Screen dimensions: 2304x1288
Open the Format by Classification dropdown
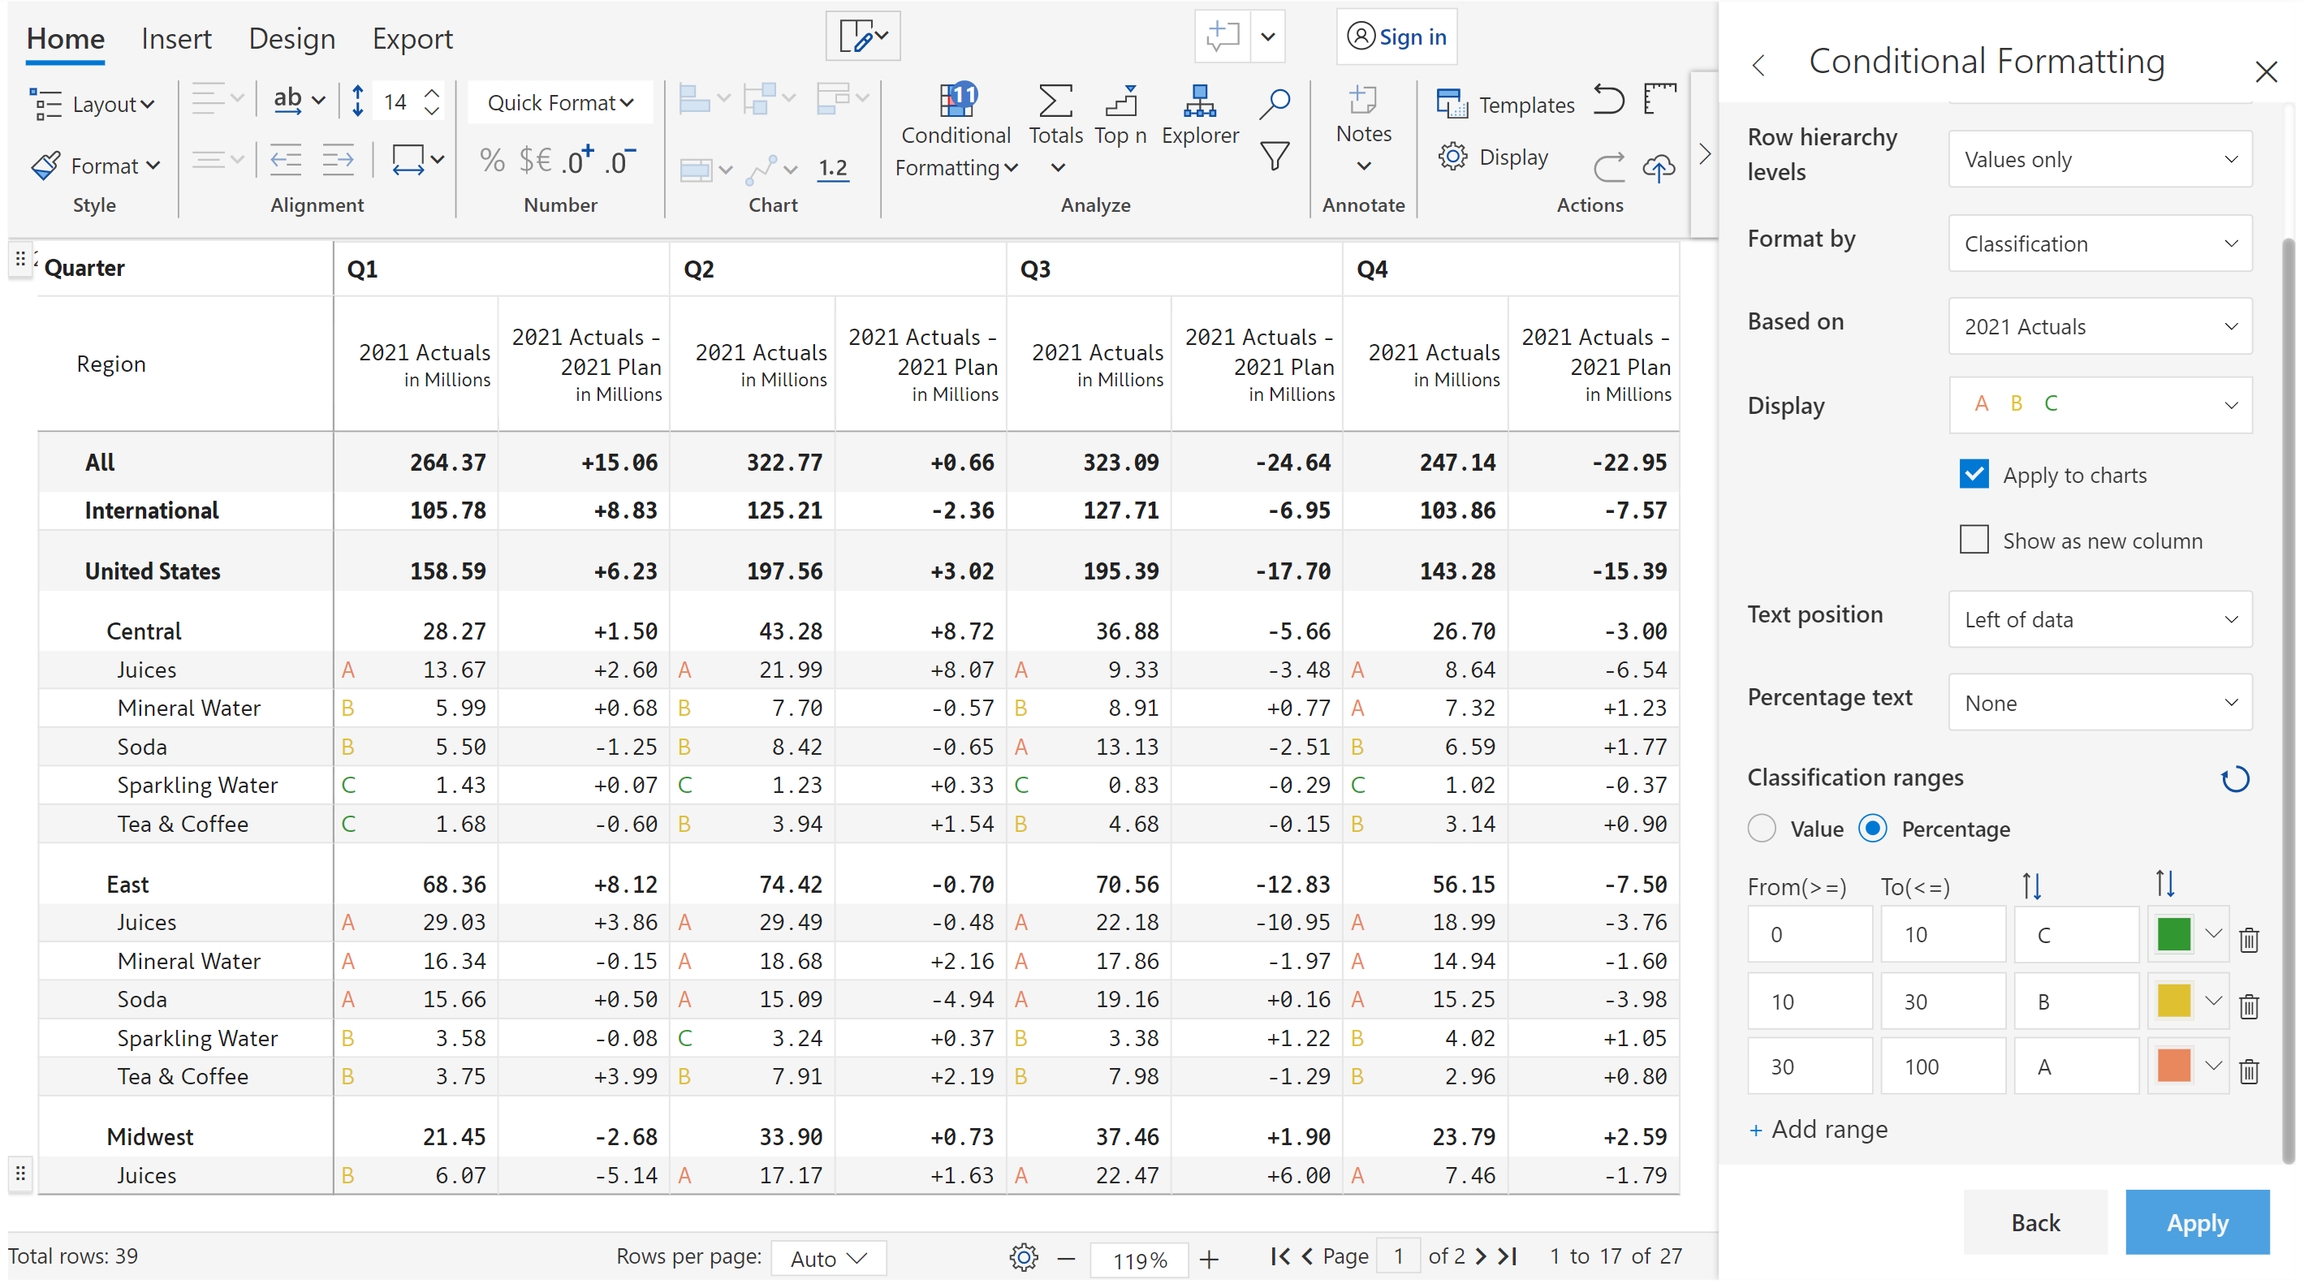click(2099, 244)
